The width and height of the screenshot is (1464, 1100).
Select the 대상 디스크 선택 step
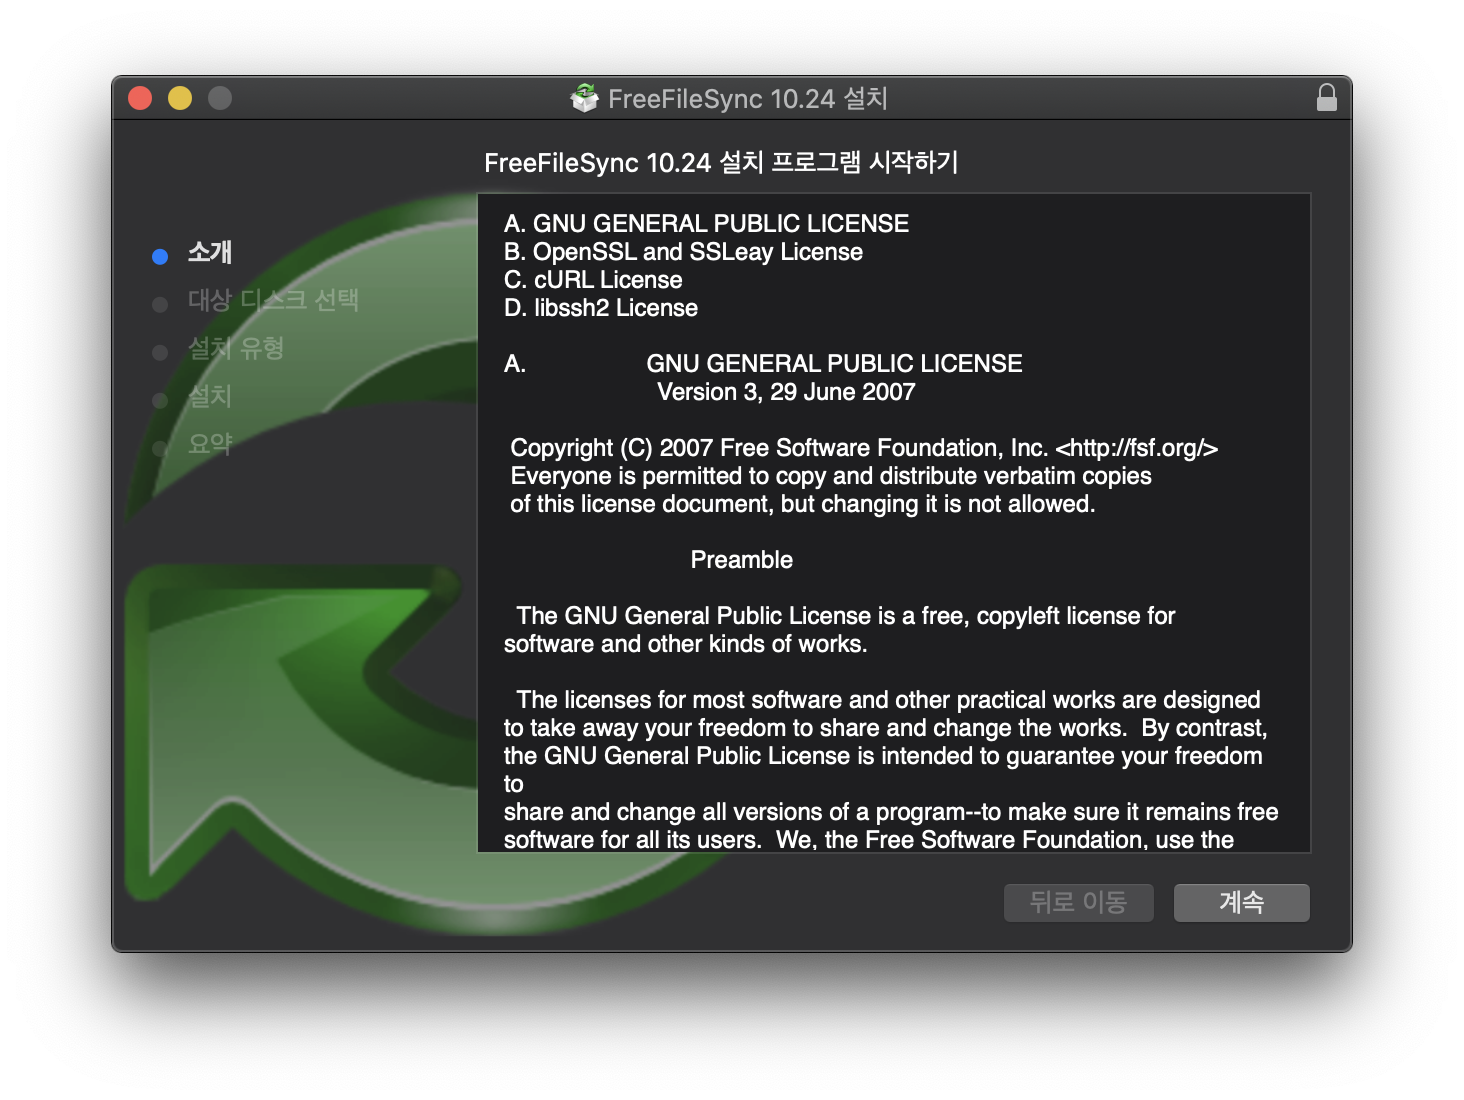coord(273,300)
